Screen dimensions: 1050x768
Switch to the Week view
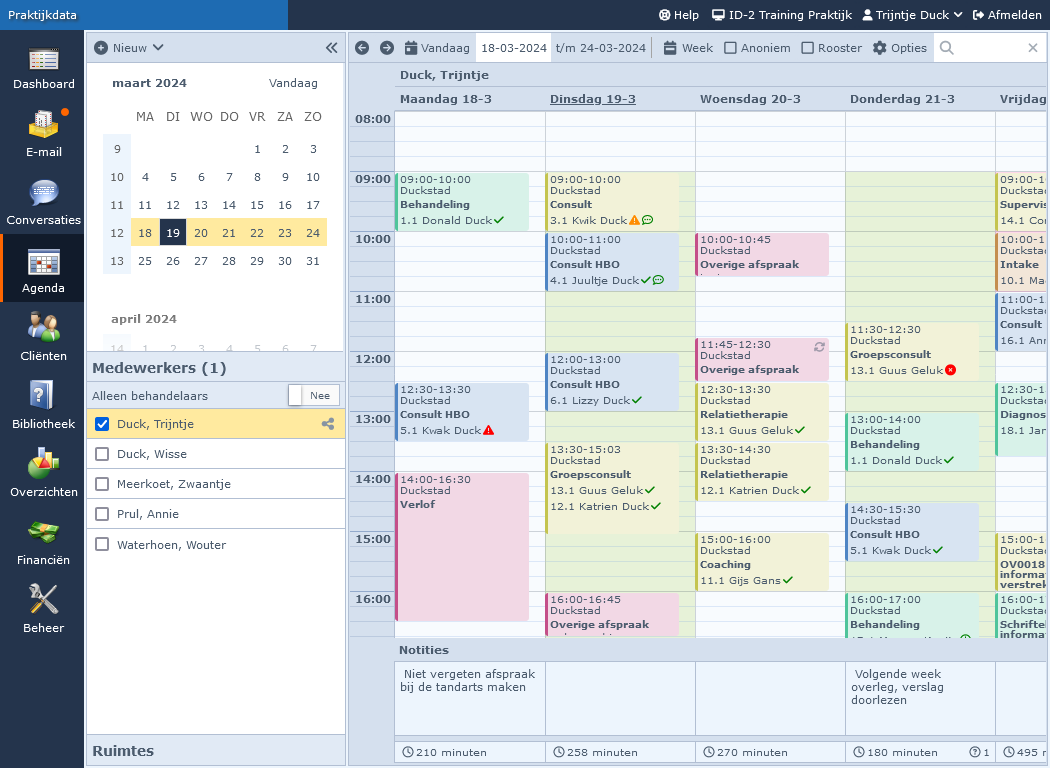(688, 48)
